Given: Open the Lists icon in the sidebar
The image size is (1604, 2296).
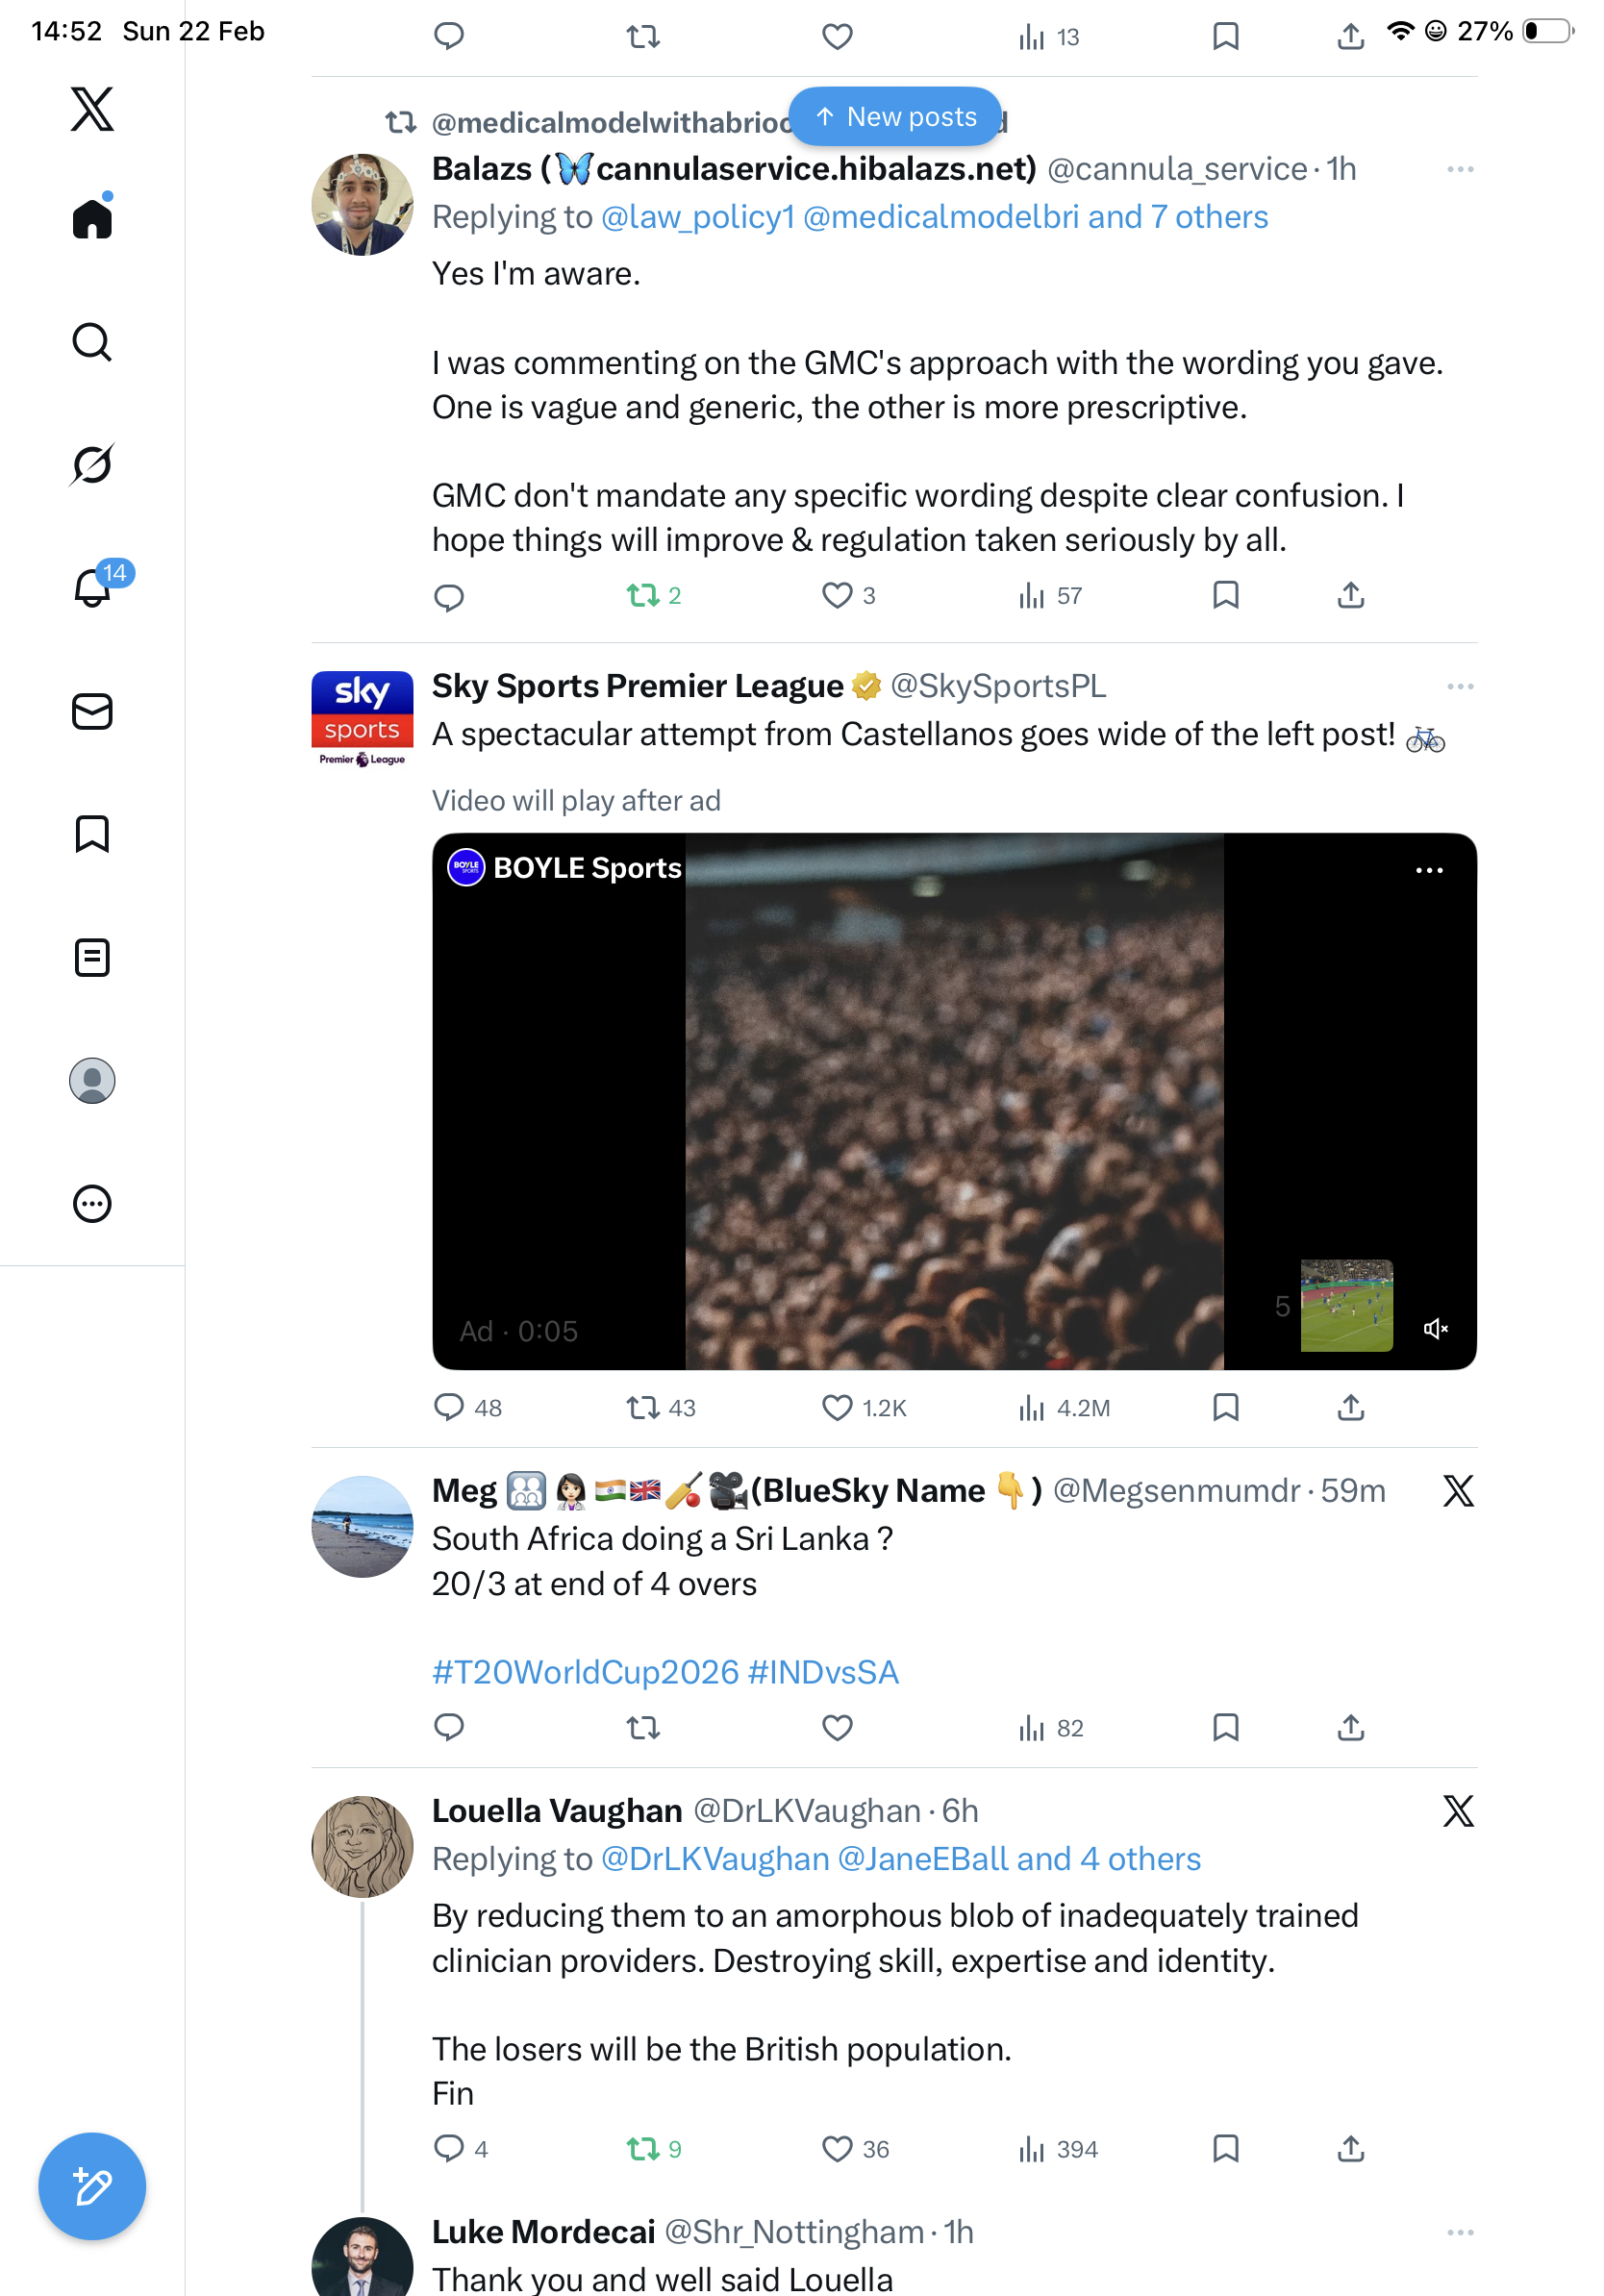Looking at the screenshot, I should pos(92,957).
